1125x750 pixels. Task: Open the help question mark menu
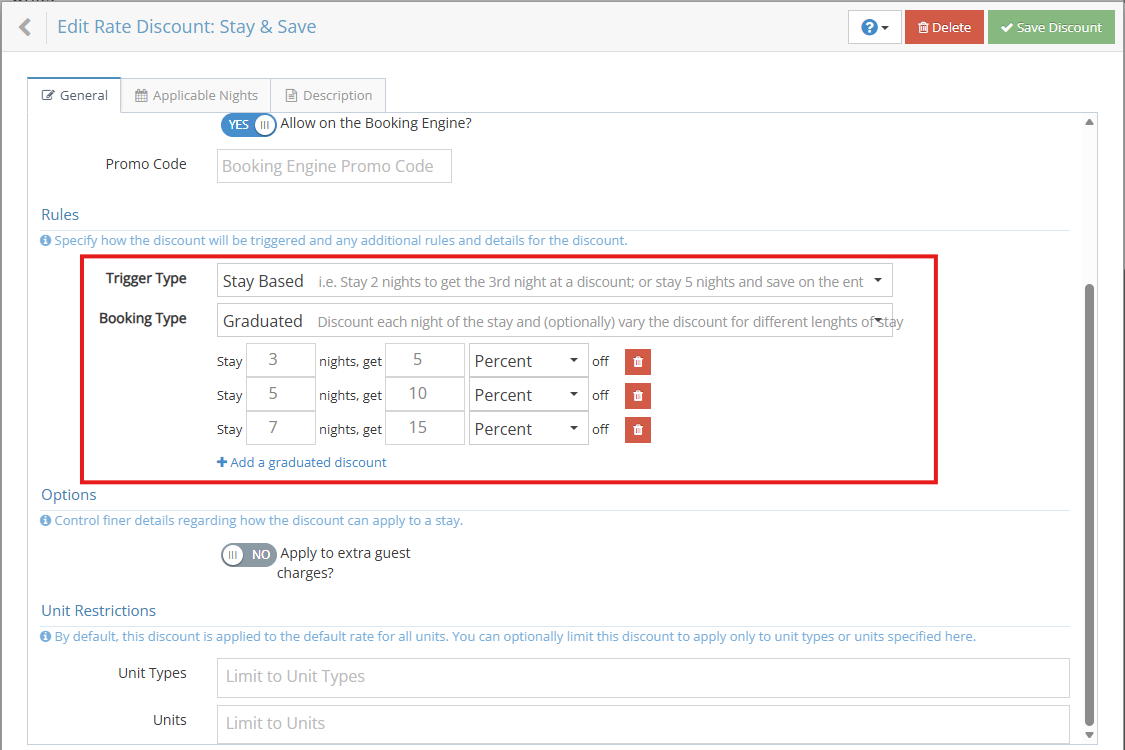pyautogui.click(x=874, y=27)
